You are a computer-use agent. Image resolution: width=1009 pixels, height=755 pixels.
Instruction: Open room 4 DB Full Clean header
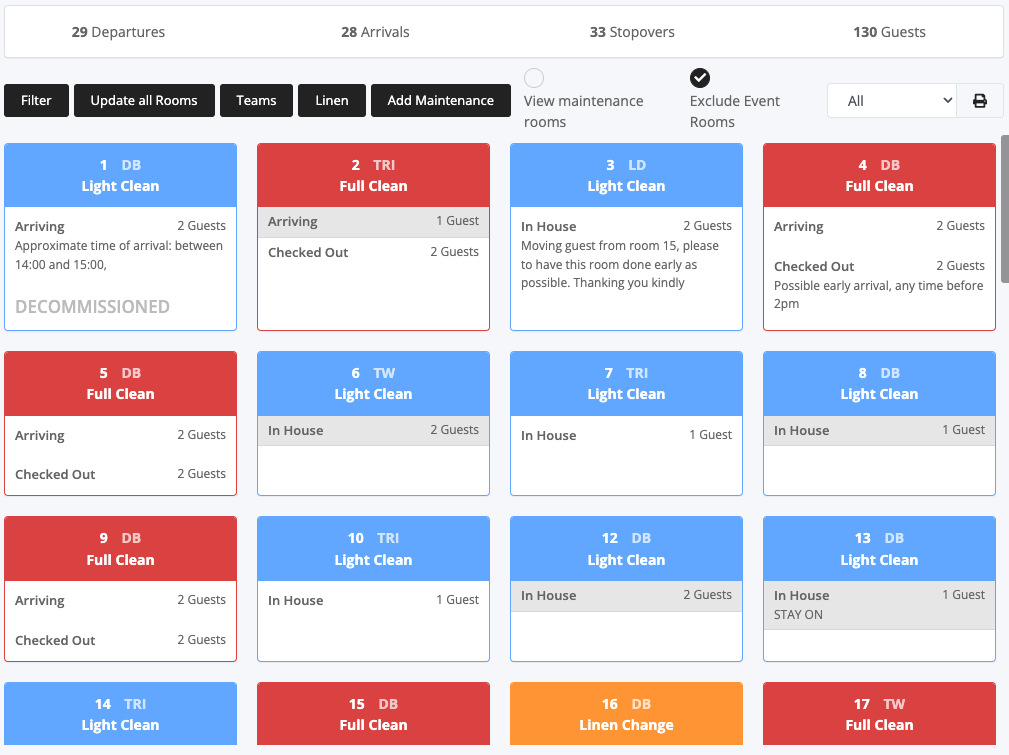(879, 175)
